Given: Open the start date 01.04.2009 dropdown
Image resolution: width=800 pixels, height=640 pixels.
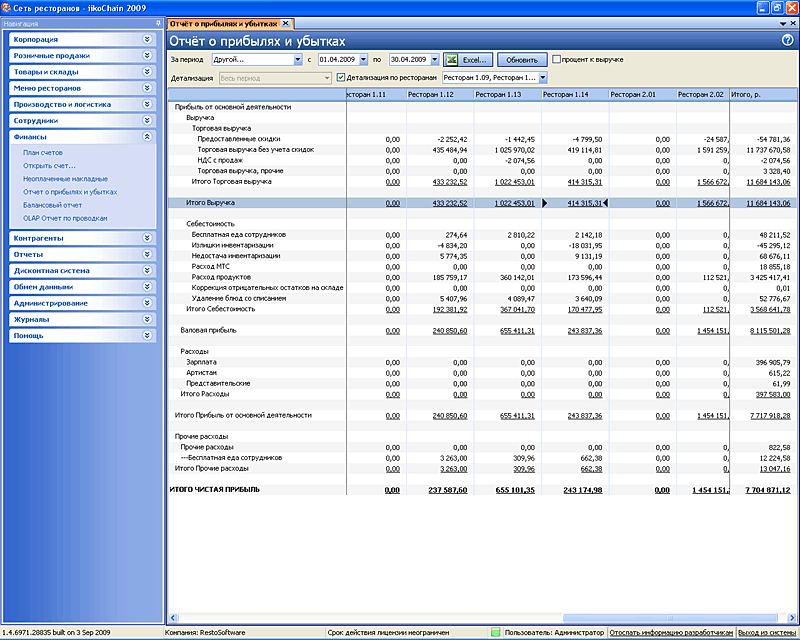Looking at the screenshot, I should coord(363,60).
